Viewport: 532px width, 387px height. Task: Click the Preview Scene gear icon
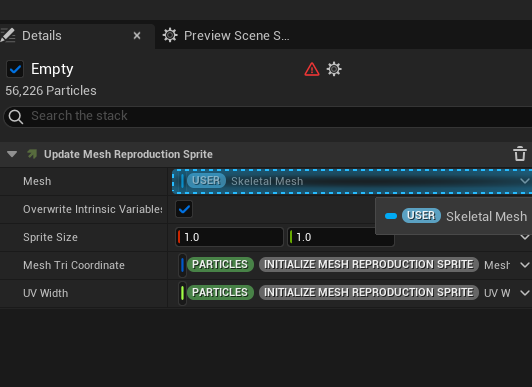[170, 35]
